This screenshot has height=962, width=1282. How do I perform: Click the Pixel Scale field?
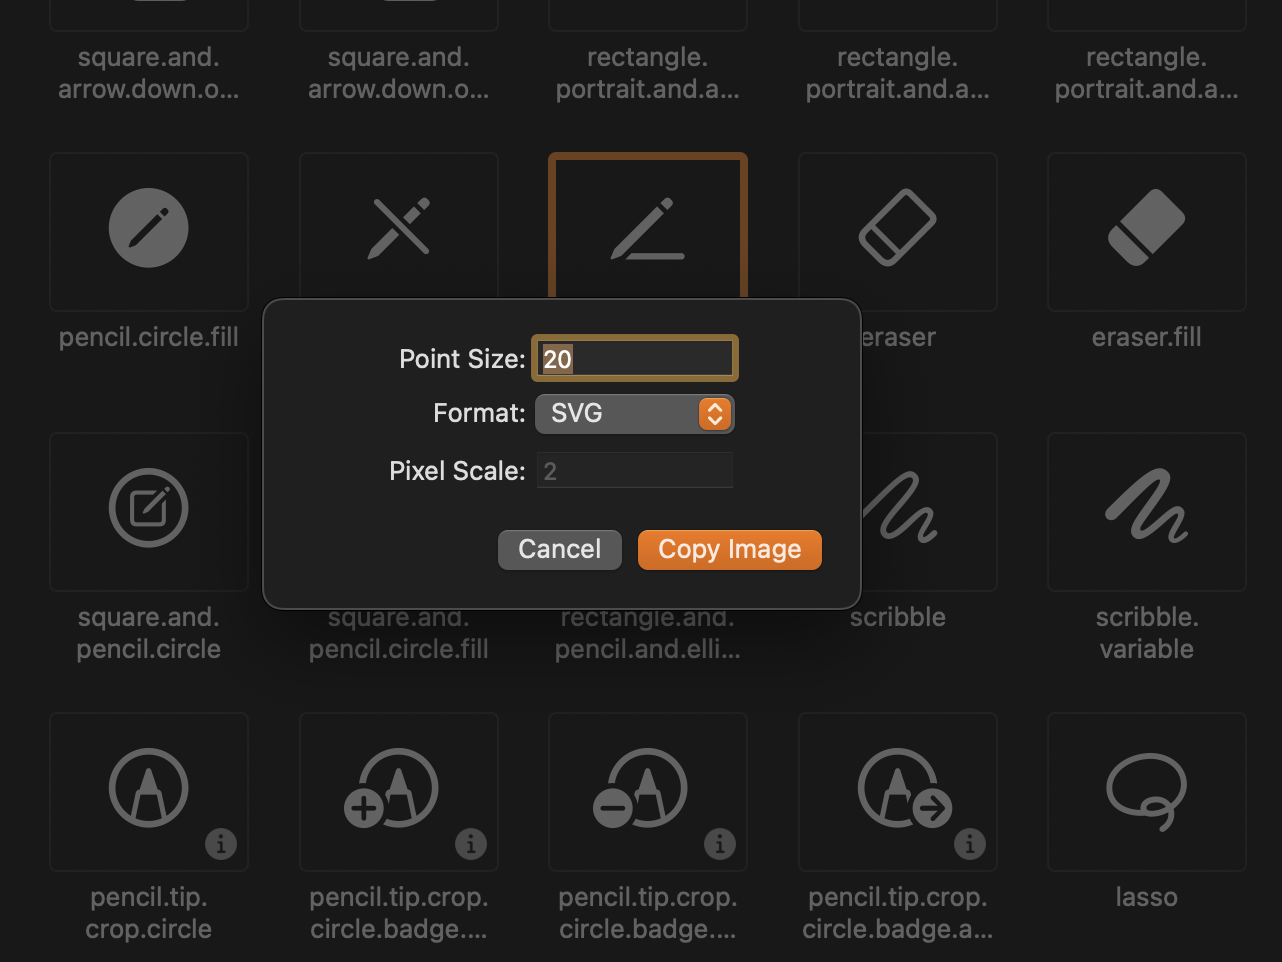pyautogui.click(x=634, y=470)
